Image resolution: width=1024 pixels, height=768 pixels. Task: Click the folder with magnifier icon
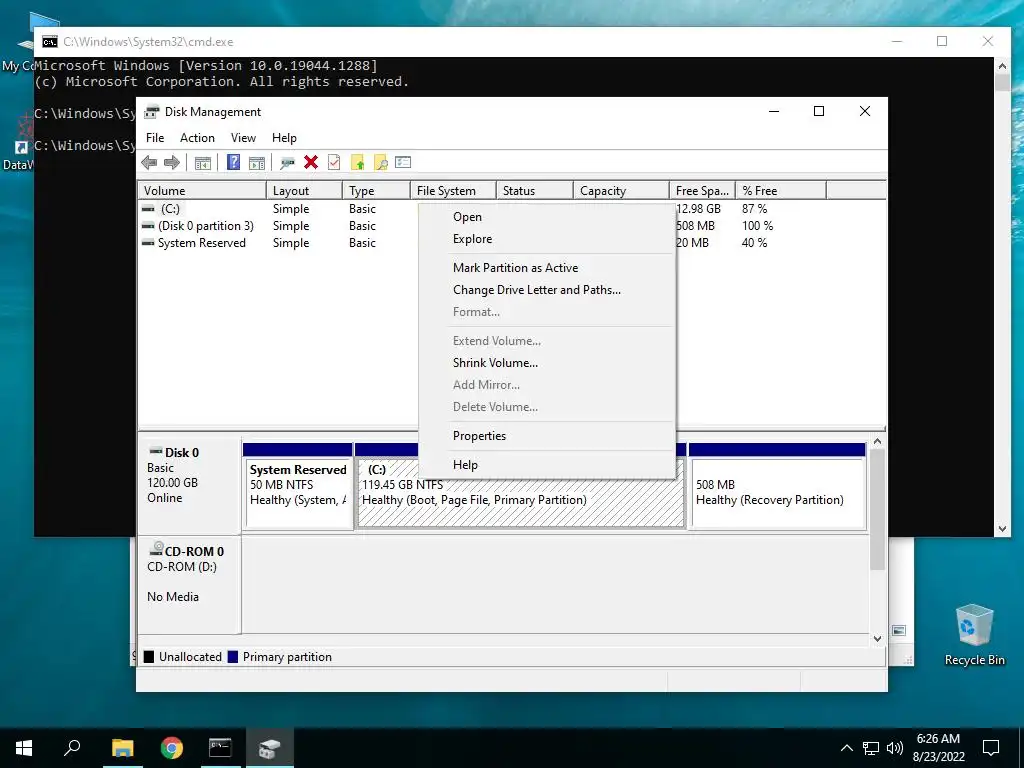coord(381,163)
